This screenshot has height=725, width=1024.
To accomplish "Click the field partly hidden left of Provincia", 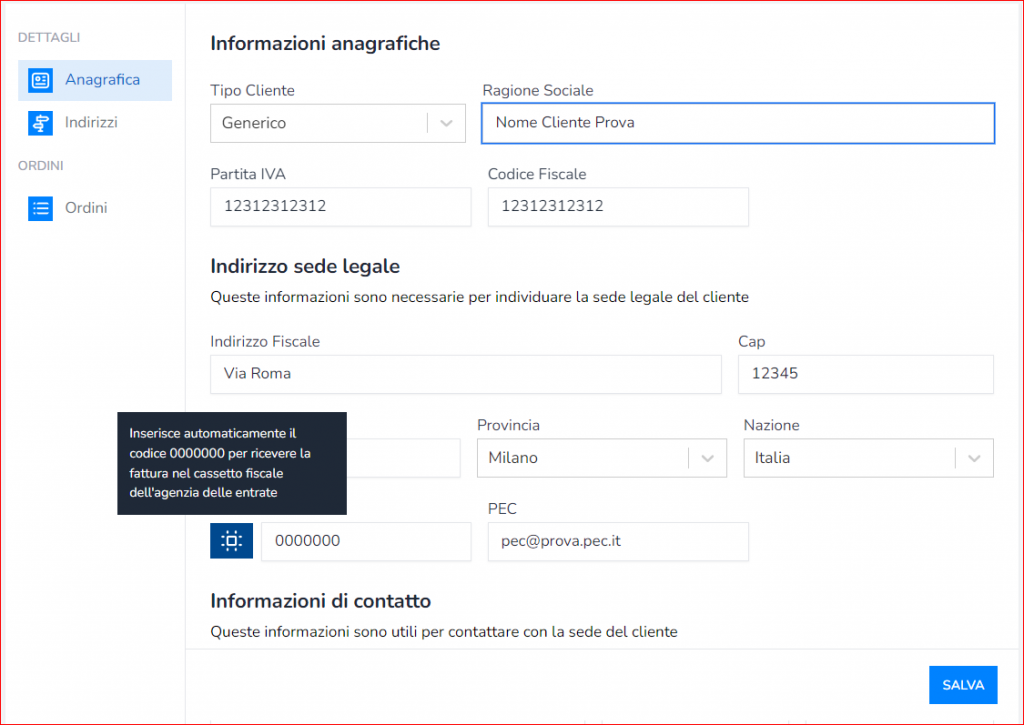I will (403, 458).
